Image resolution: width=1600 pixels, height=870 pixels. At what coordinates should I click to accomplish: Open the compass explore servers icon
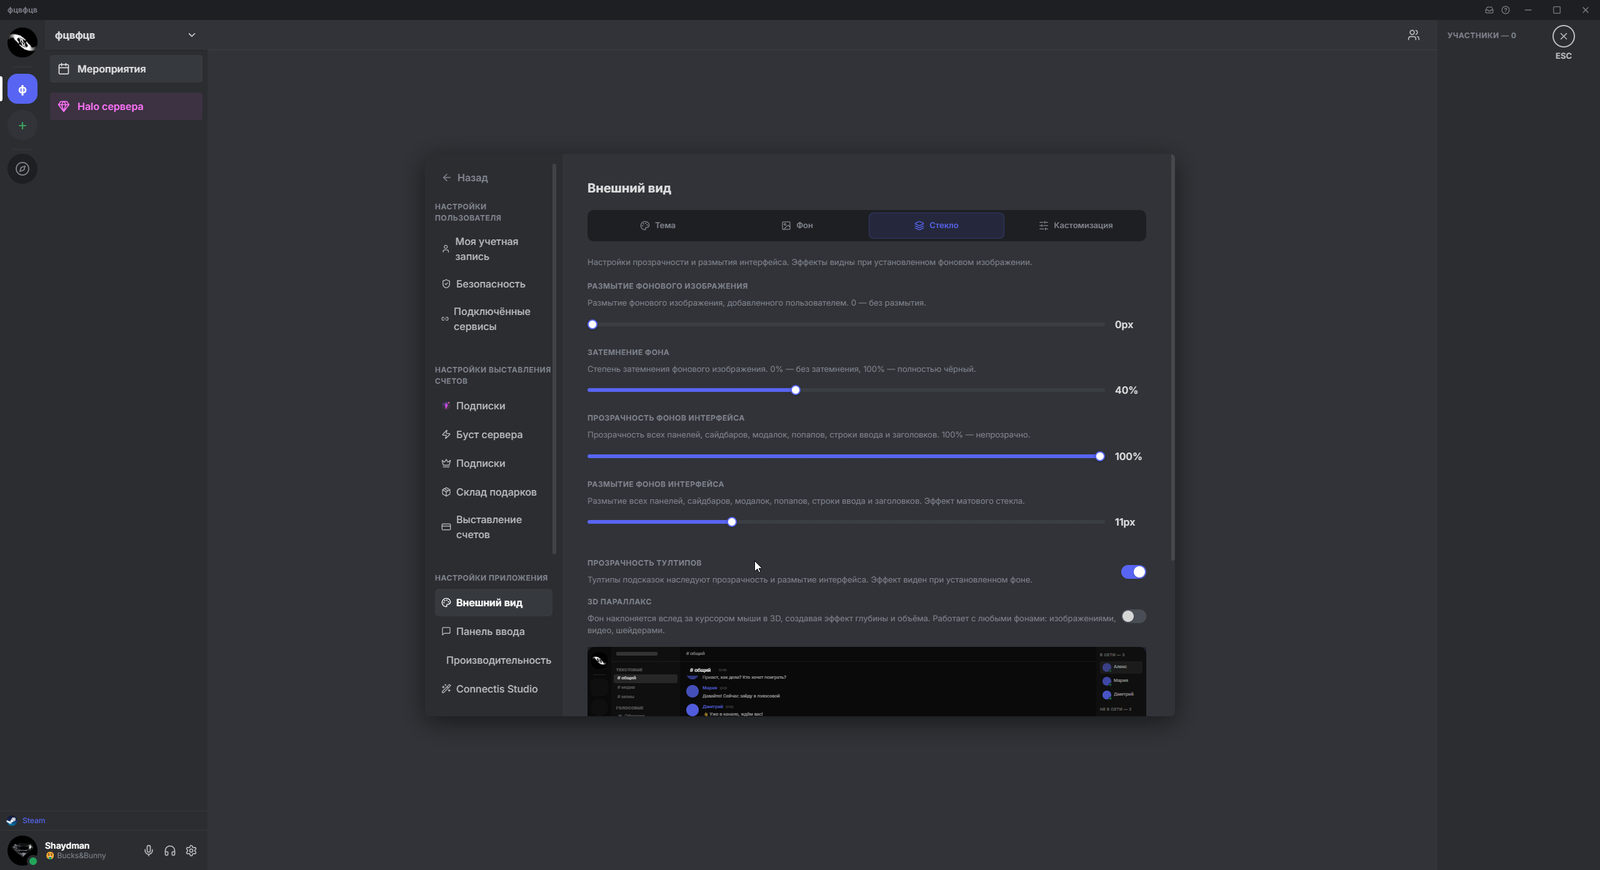22,169
